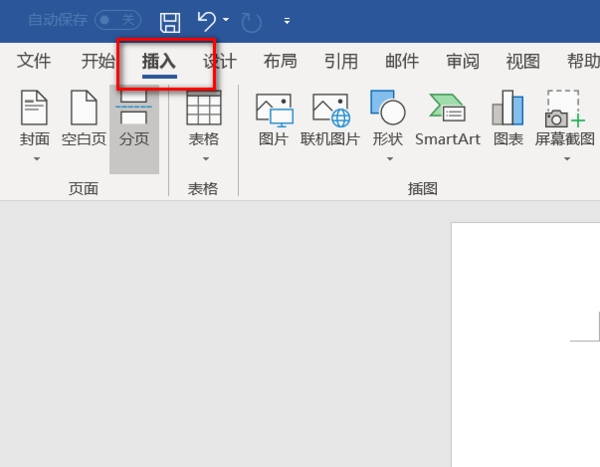Click the Undo arrow icon

207,21
